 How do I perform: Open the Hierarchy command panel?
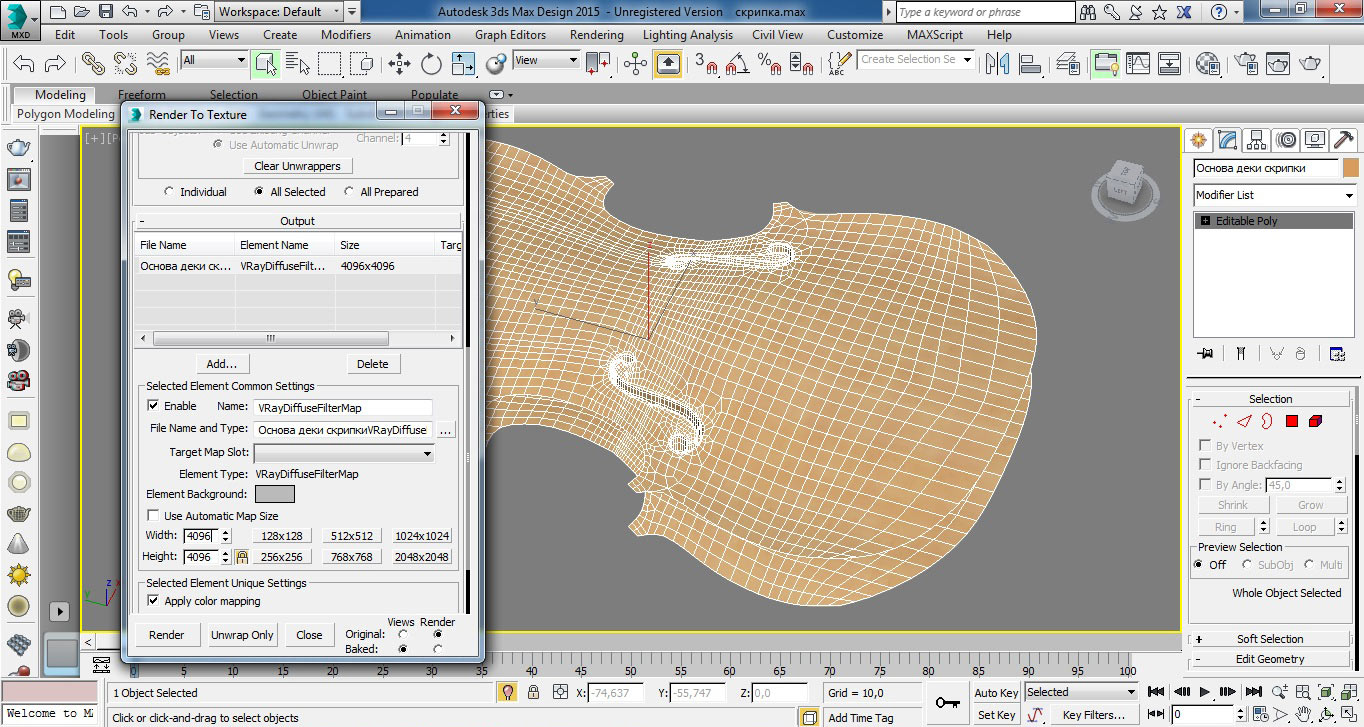[1257, 140]
